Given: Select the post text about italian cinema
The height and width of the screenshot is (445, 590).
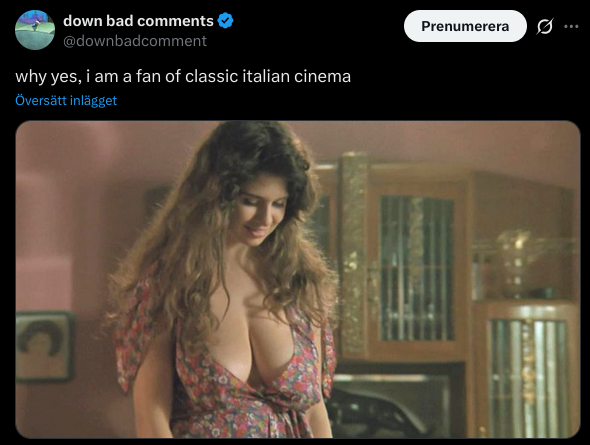Looking at the screenshot, I should click(x=183, y=76).
